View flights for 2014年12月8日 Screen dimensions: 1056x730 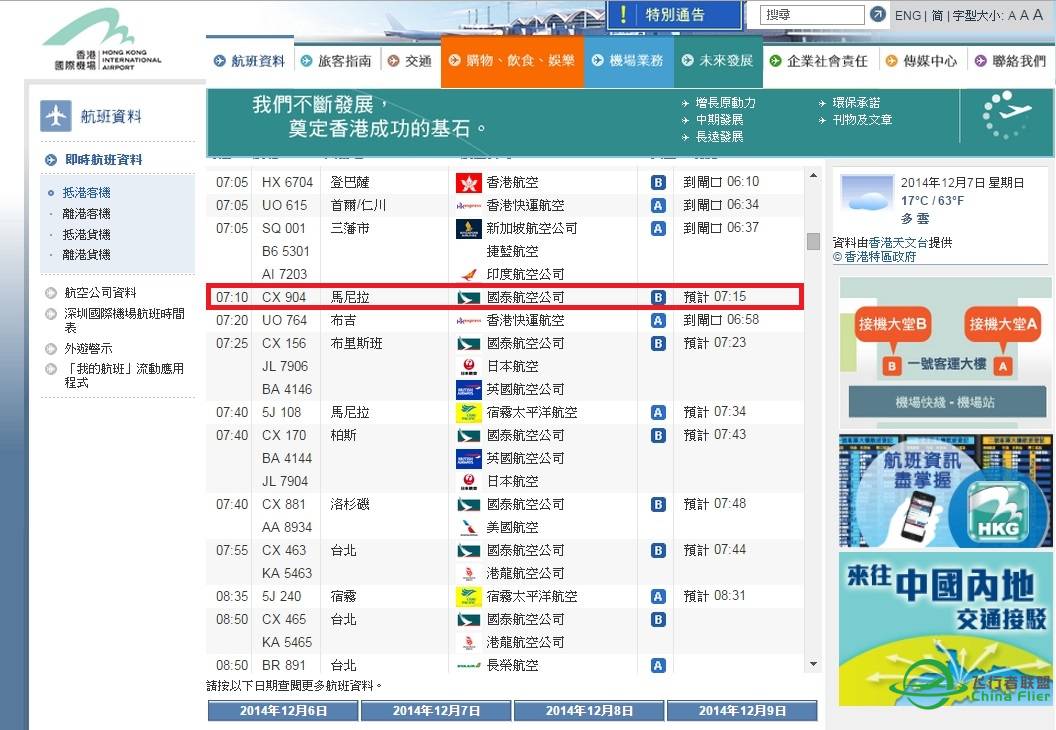[589, 710]
